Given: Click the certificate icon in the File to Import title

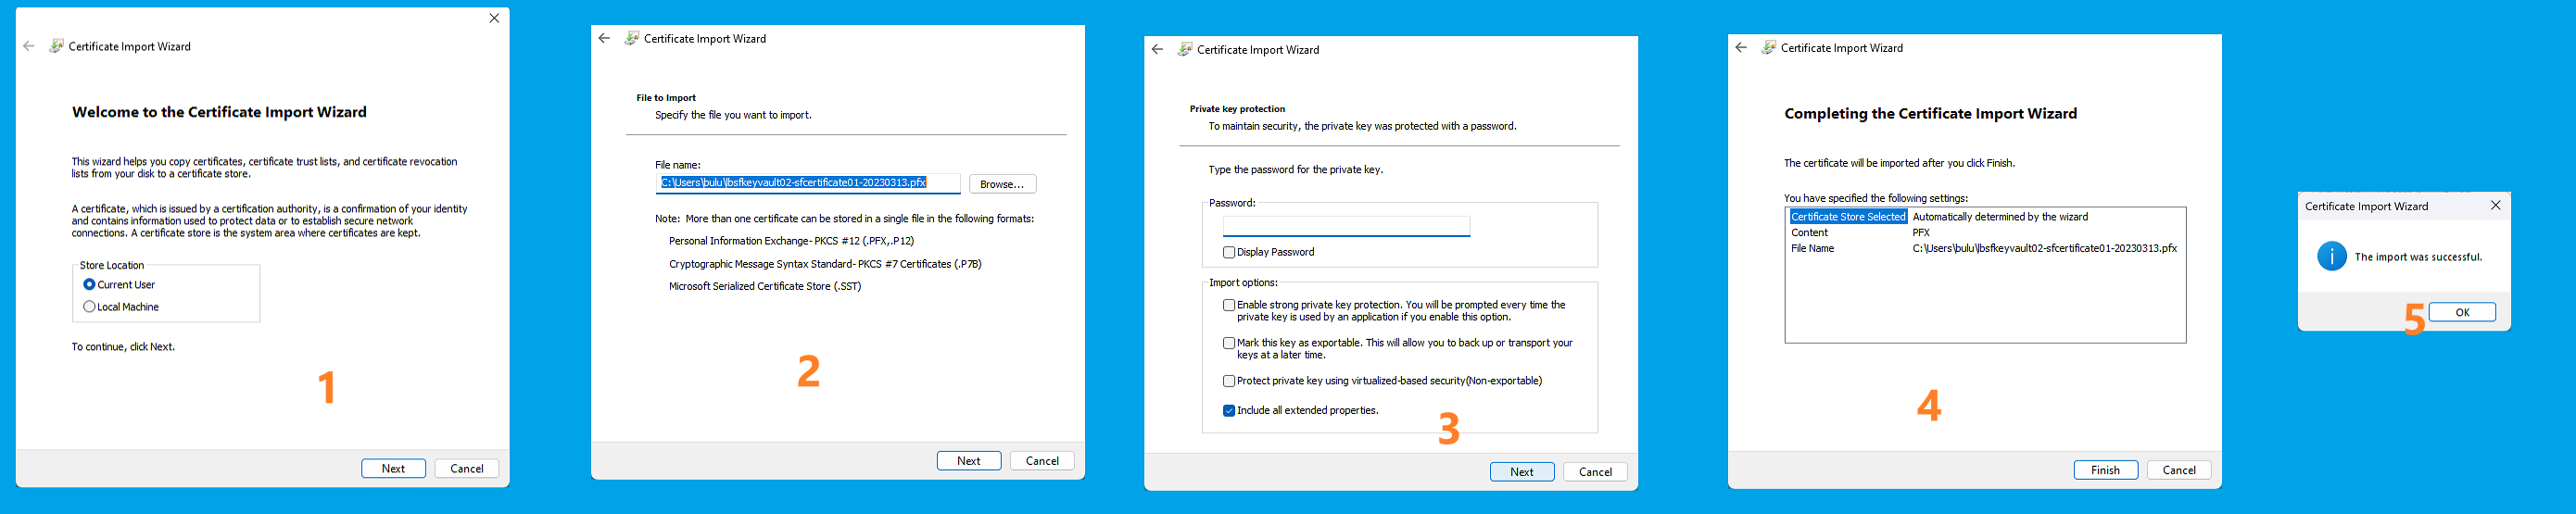Looking at the screenshot, I should point(632,38).
